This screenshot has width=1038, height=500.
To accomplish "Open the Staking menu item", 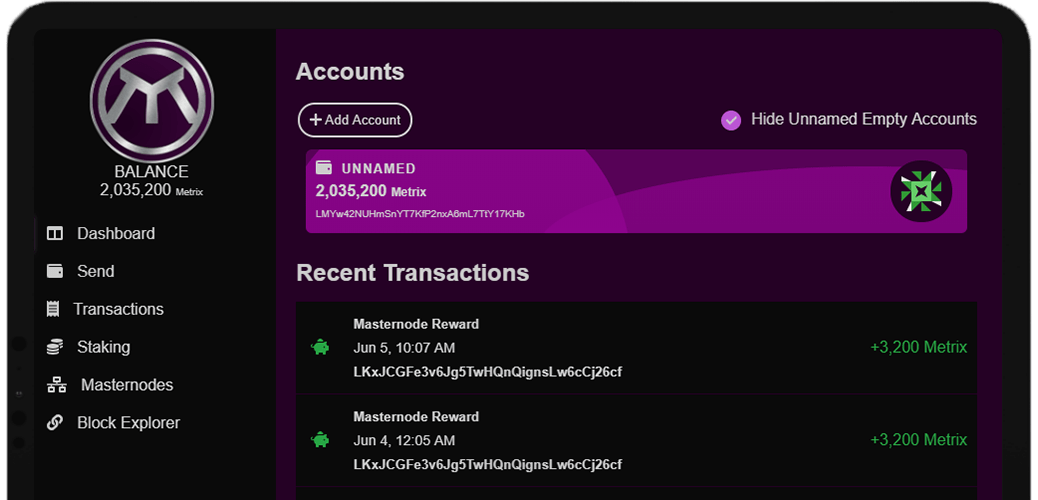I will pos(103,347).
